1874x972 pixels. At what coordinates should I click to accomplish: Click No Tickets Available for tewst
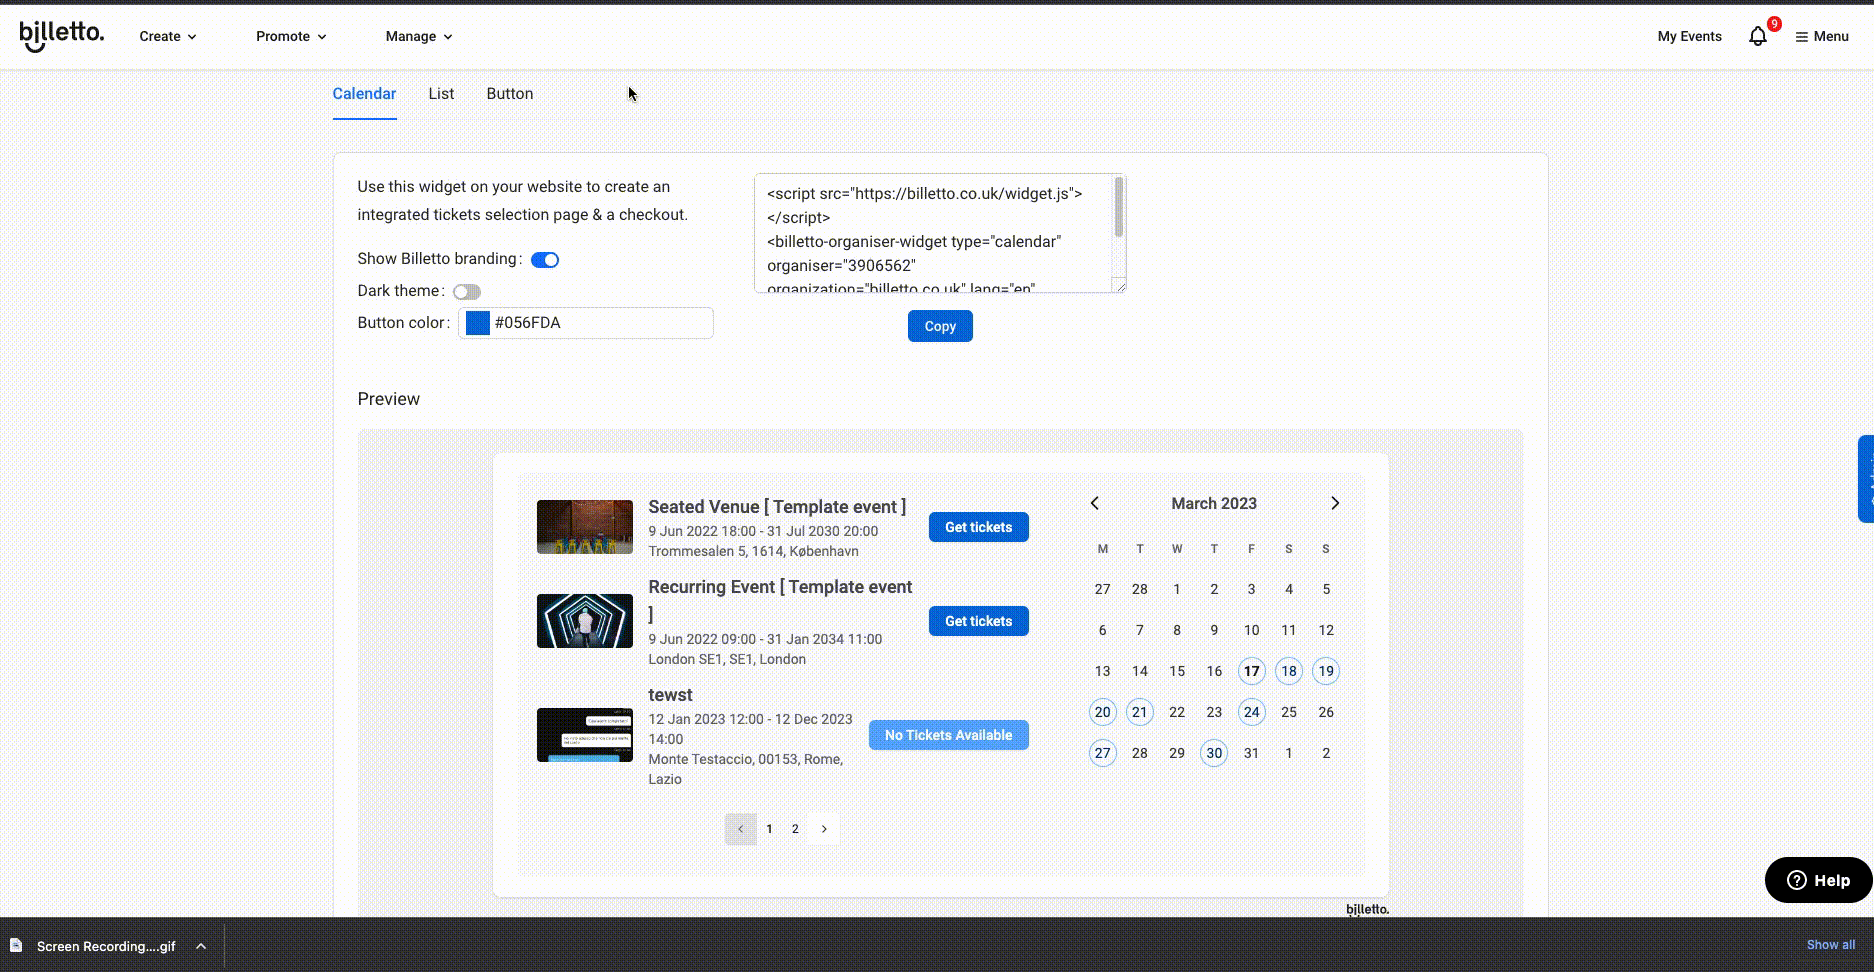949,735
